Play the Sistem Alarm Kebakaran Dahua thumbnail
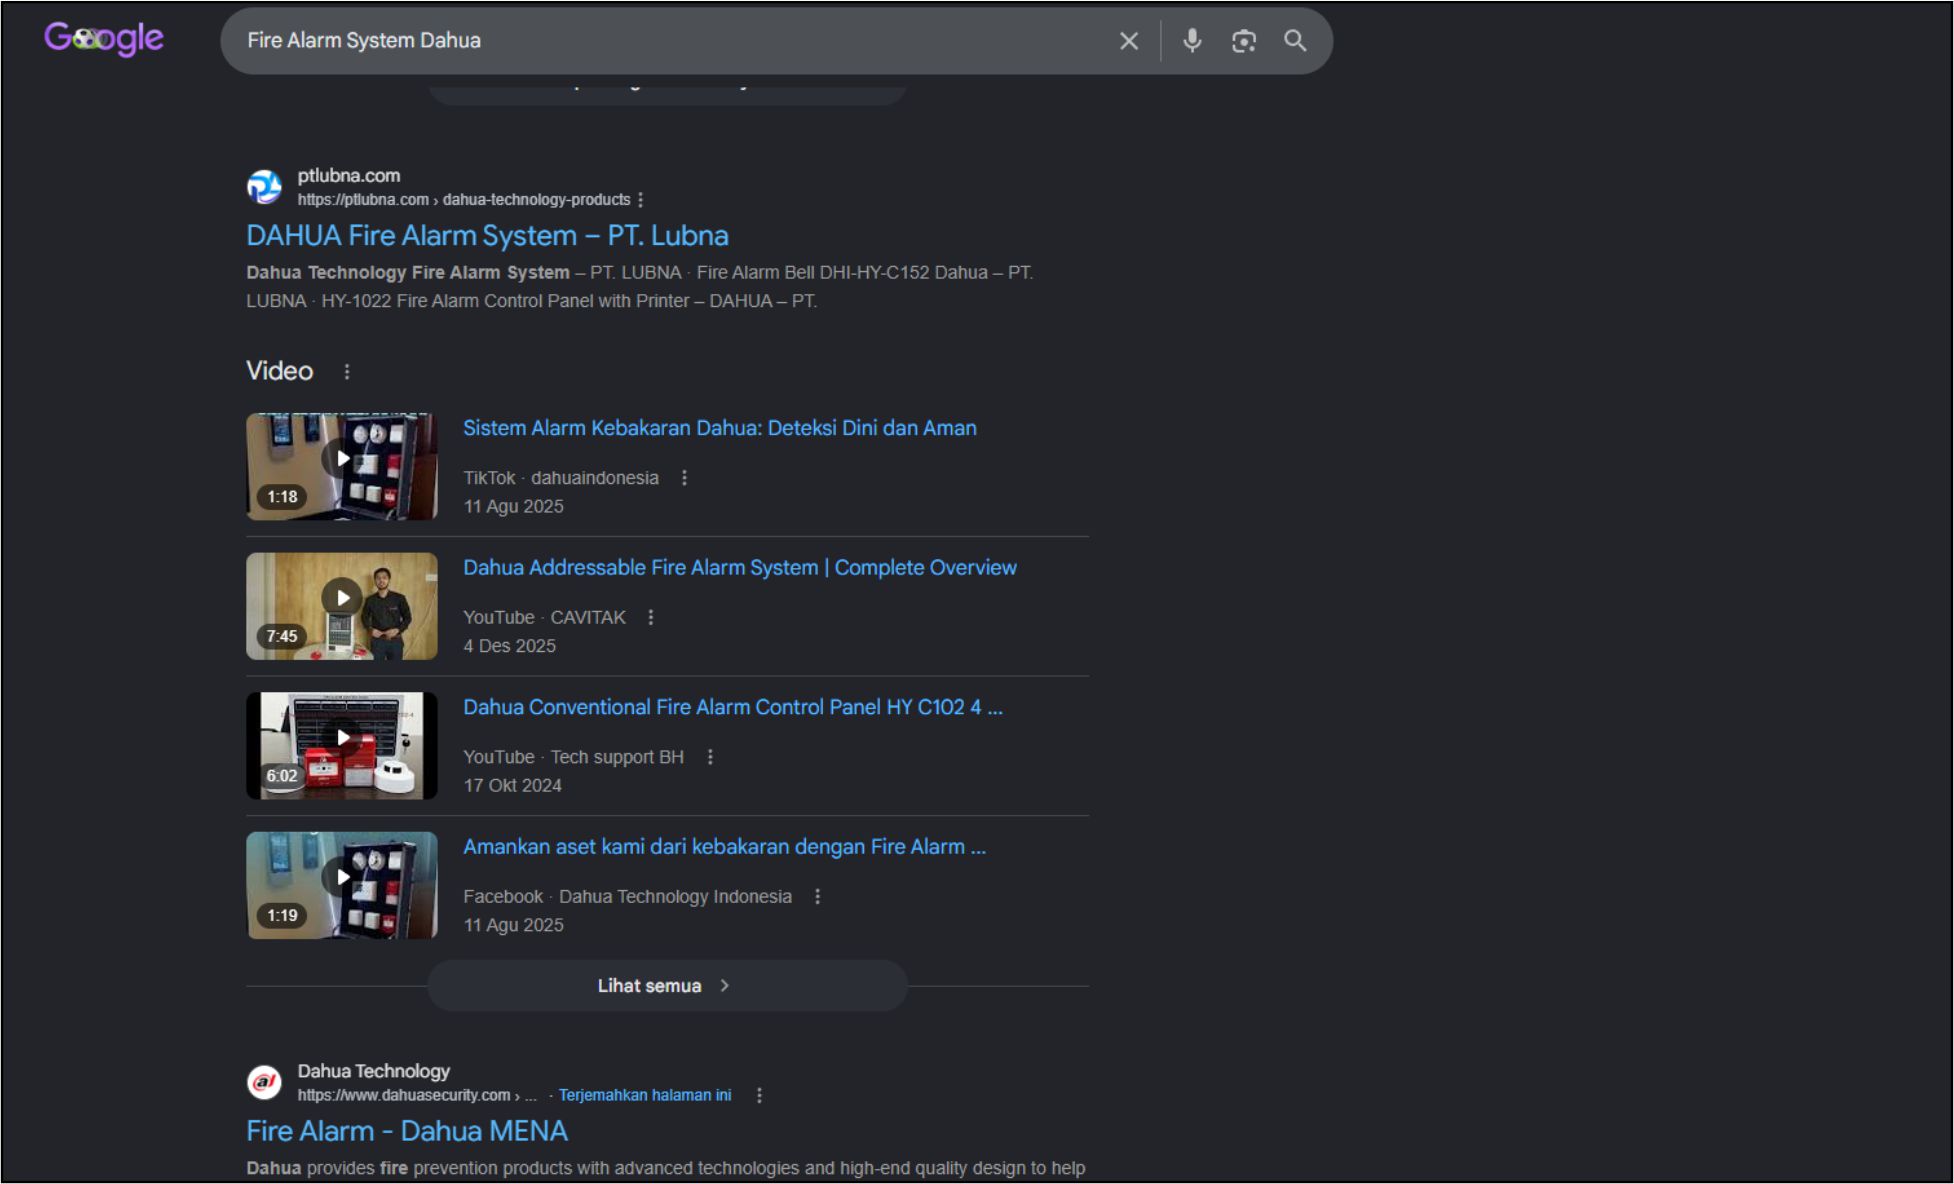This screenshot has height=1184, width=1954. coord(342,466)
